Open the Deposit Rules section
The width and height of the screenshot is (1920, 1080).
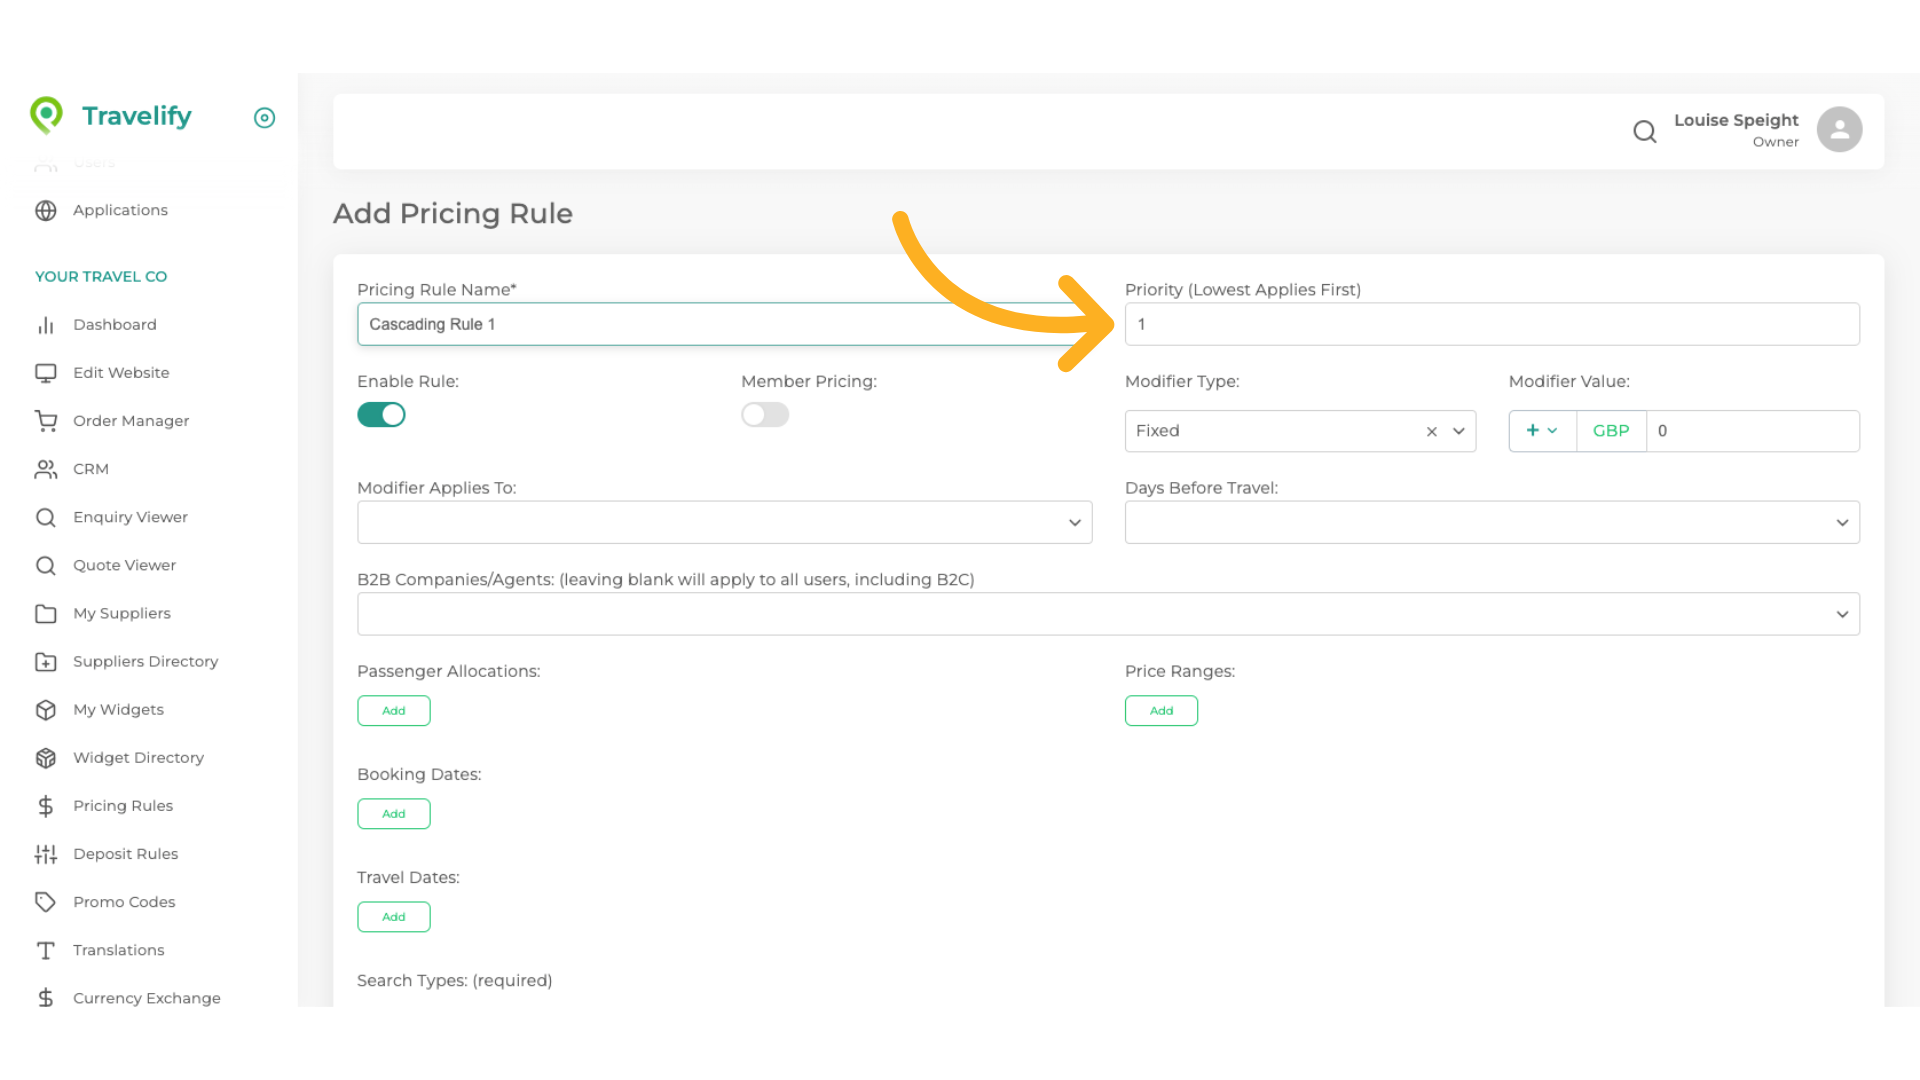(126, 853)
